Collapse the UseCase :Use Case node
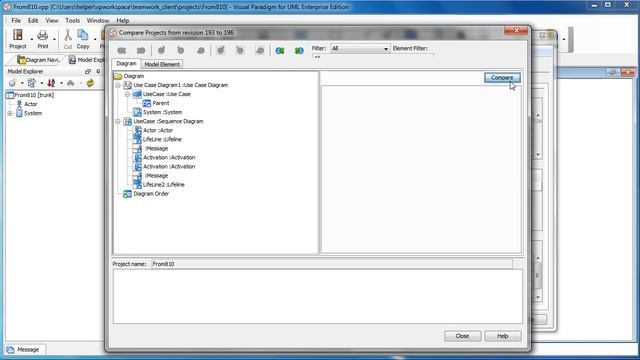The width and height of the screenshot is (640, 360). [x=127, y=94]
